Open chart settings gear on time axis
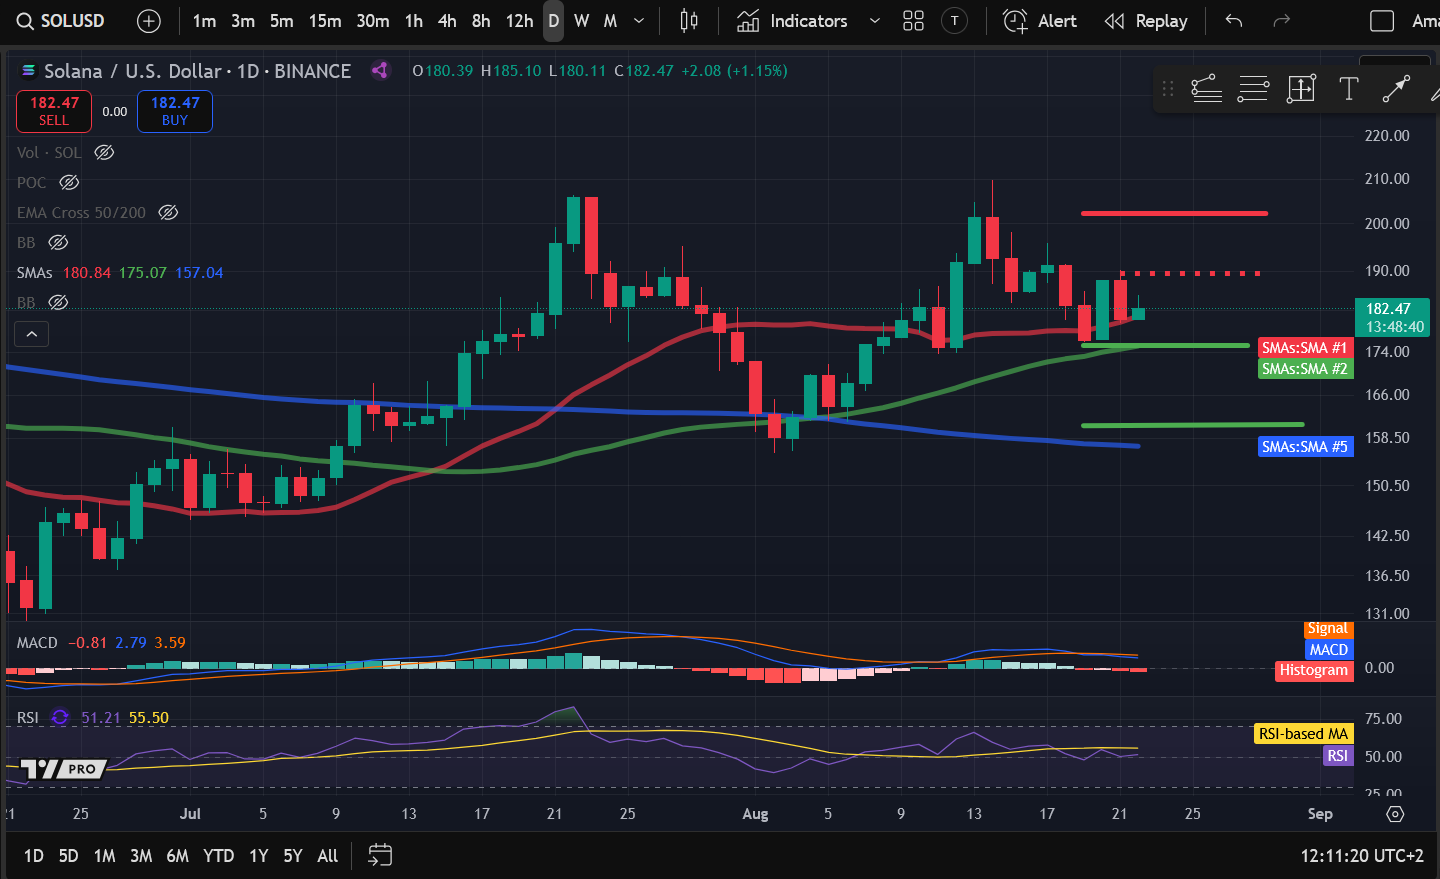Viewport: 1440px width, 879px height. pyautogui.click(x=1395, y=814)
